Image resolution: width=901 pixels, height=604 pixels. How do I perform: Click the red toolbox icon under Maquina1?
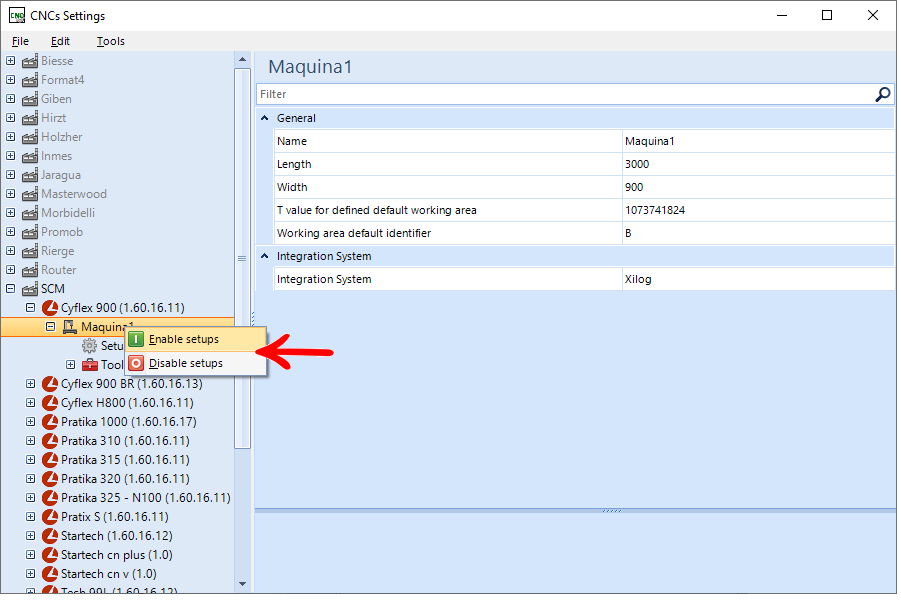coord(90,364)
